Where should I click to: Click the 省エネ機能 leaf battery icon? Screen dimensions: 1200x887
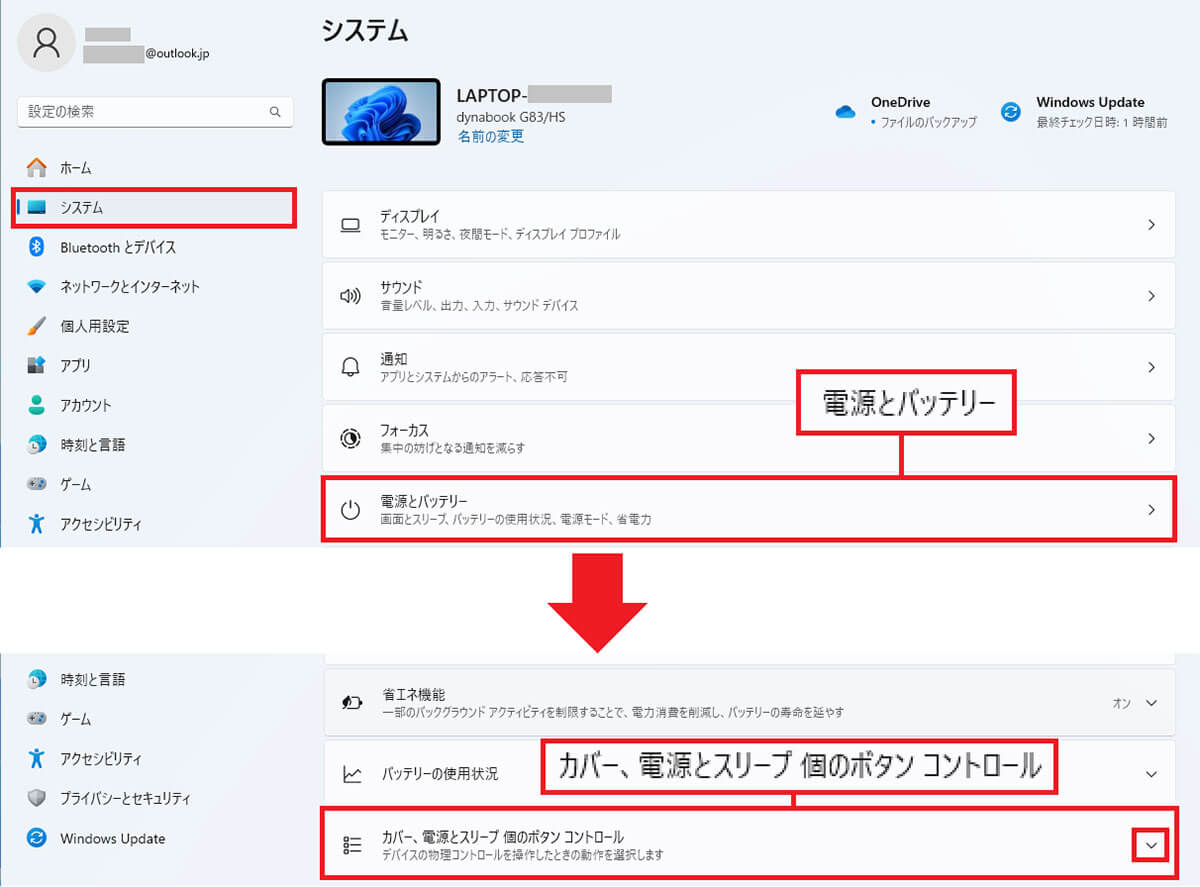pos(351,703)
